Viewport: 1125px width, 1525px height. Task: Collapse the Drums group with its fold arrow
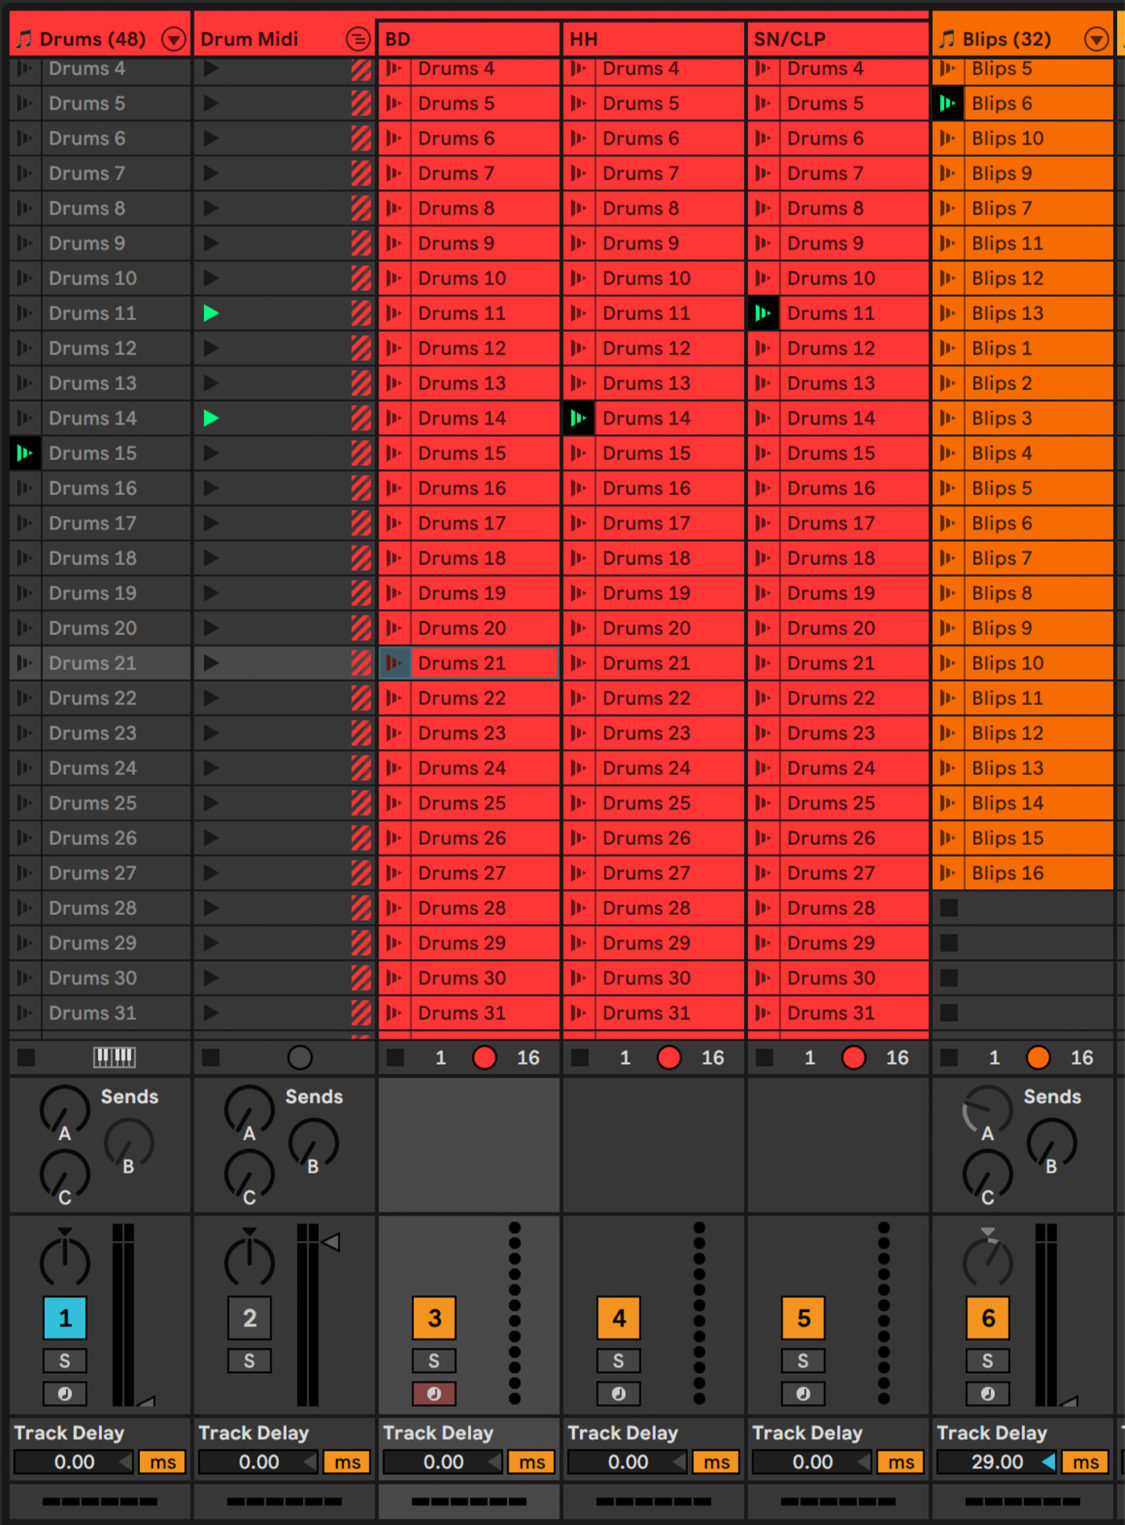coord(172,38)
